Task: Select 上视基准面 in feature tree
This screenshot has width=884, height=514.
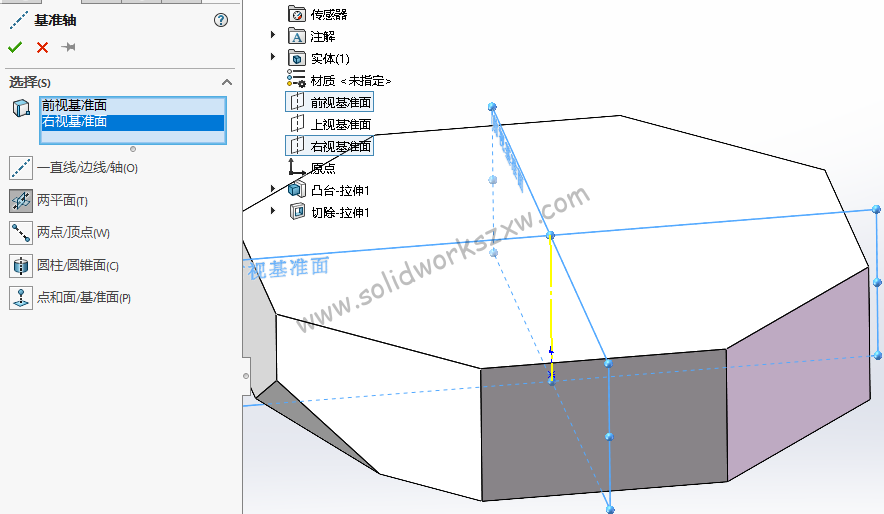Action: pos(341,125)
